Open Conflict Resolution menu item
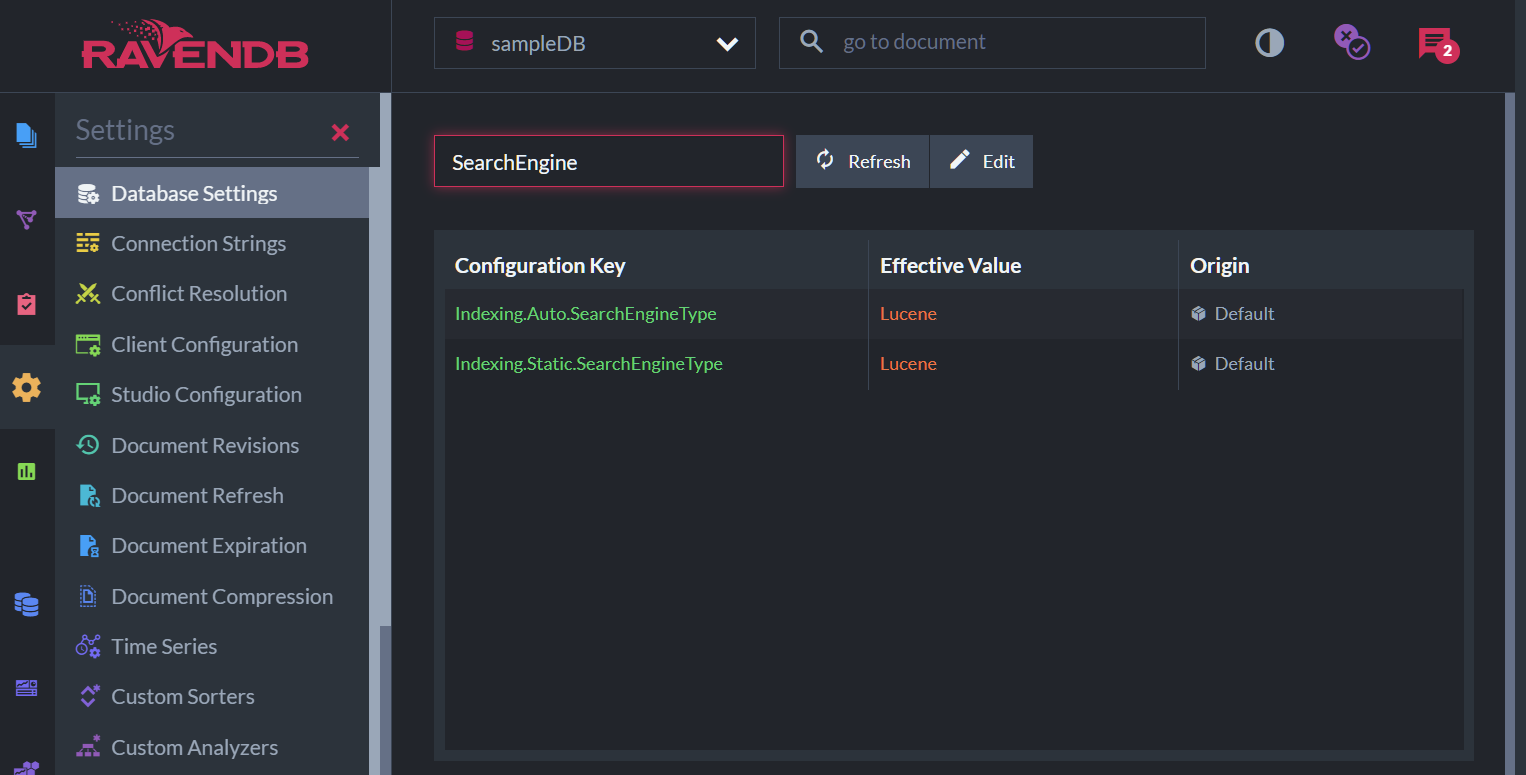The width and height of the screenshot is (1526, 775). coord(212,294)
